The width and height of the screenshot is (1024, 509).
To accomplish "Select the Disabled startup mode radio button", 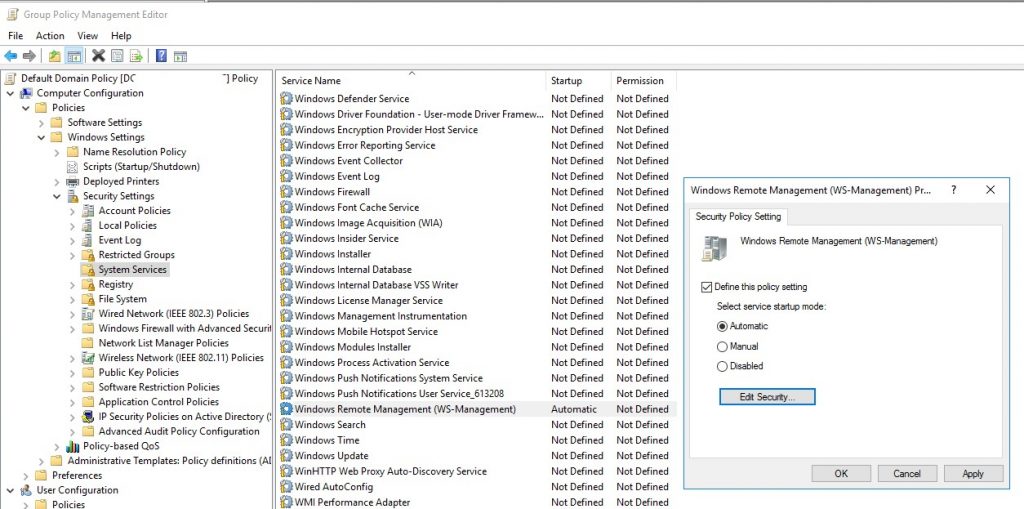I will pos(722,366).
